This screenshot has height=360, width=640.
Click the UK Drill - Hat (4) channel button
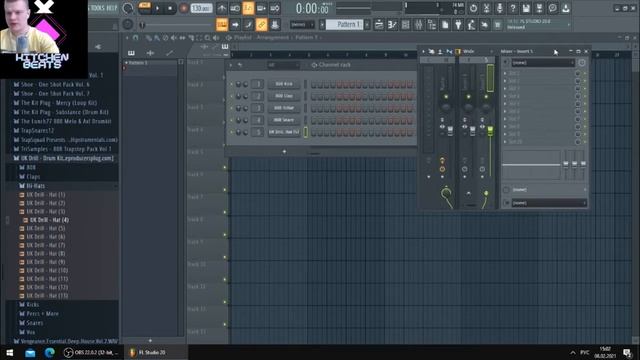coord(284,132)
